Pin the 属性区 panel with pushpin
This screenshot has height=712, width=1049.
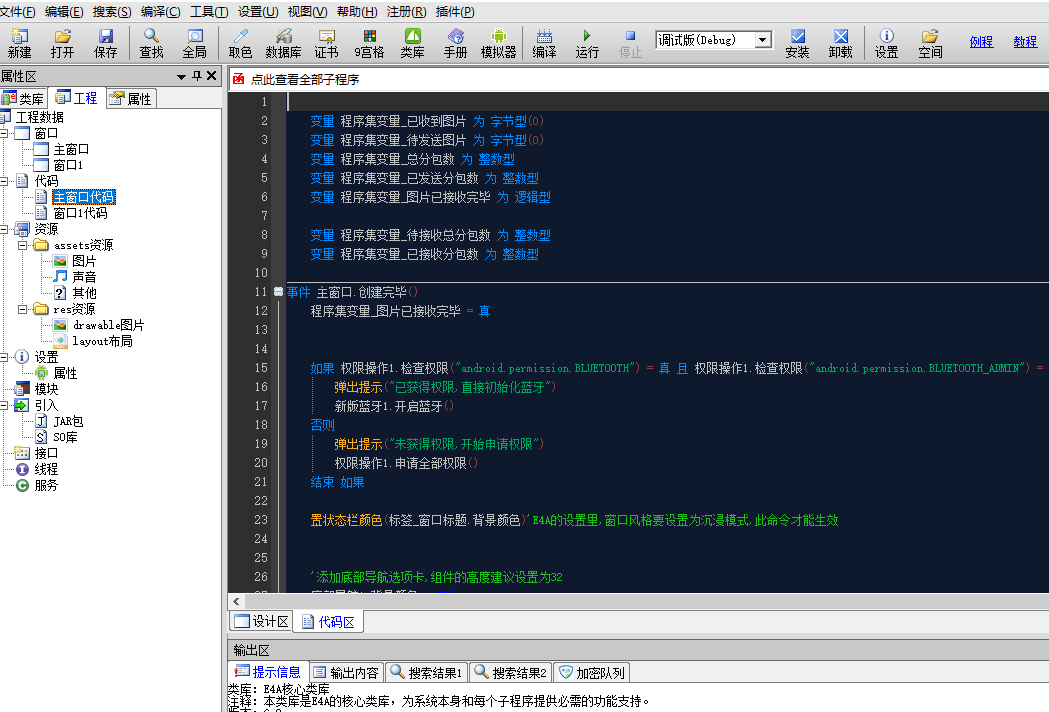click(x=197, y=76)
